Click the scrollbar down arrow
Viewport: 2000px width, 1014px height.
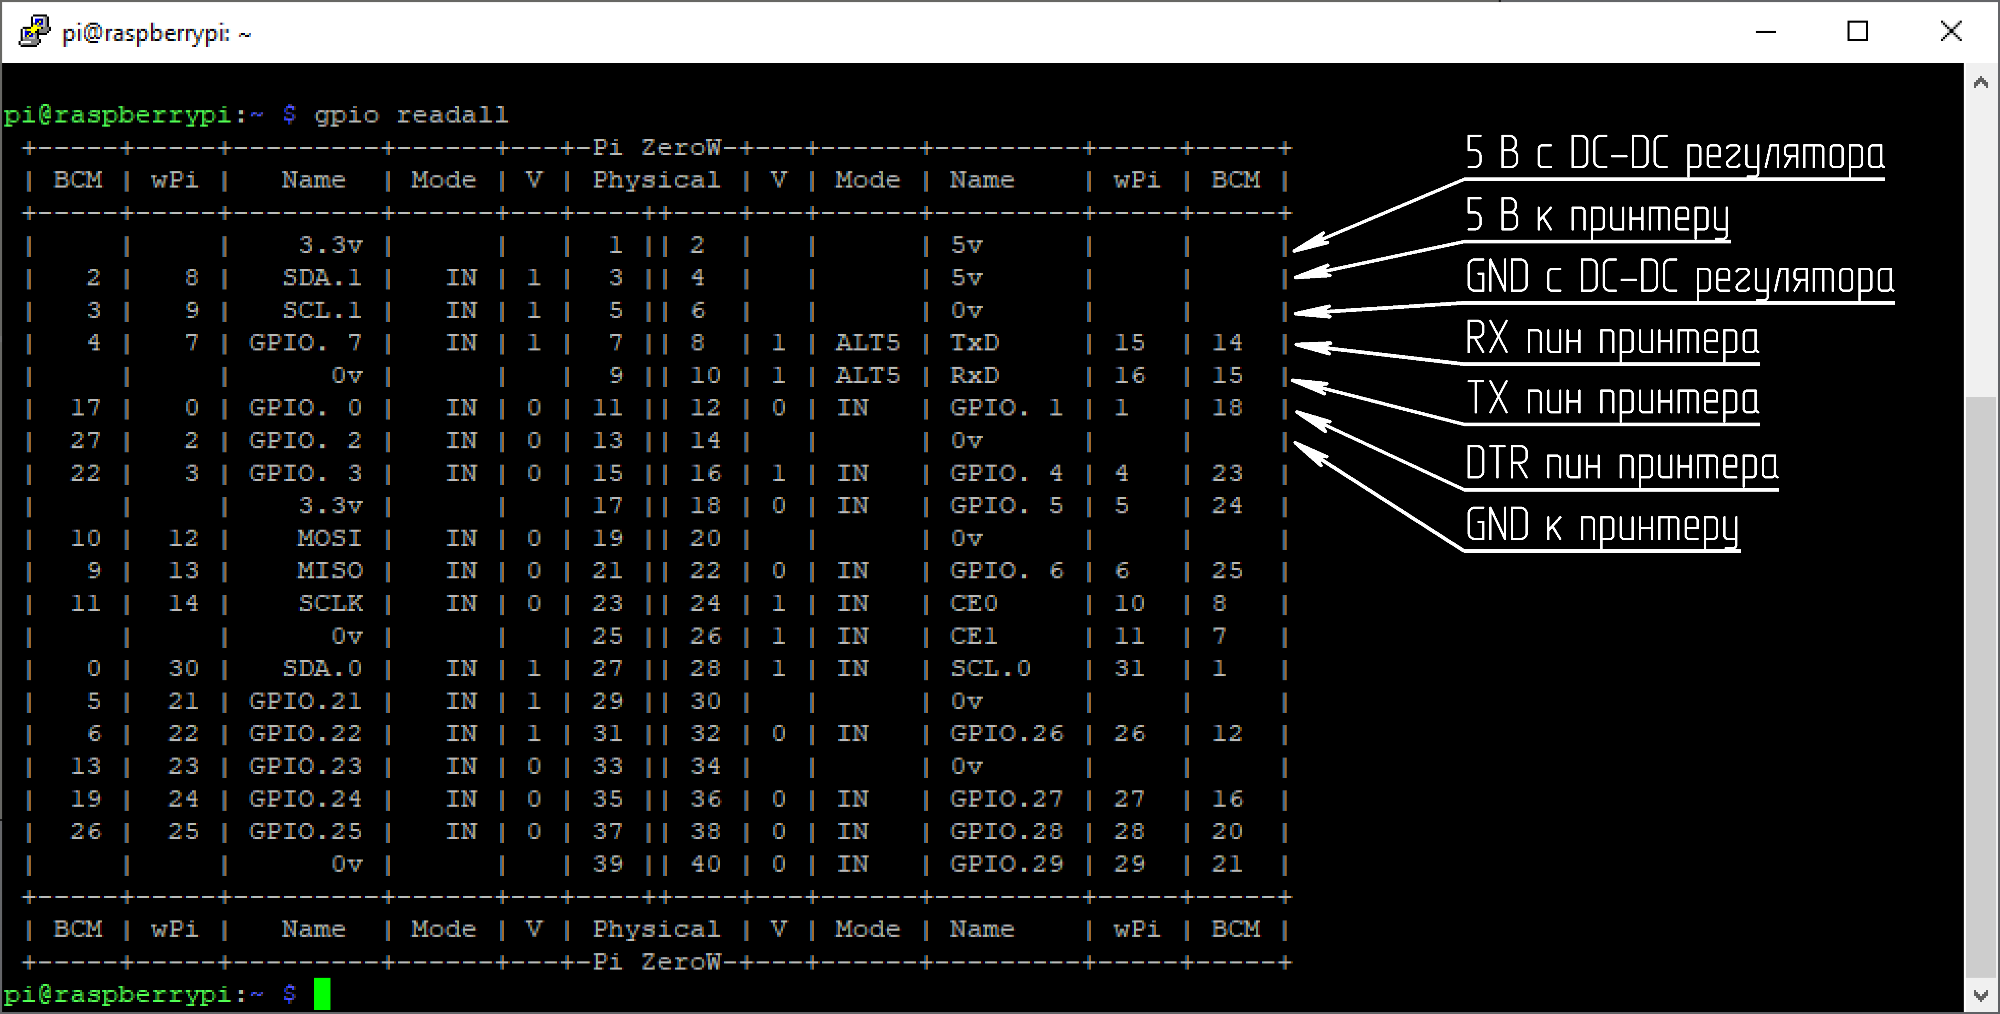[x=1980, y=995]
